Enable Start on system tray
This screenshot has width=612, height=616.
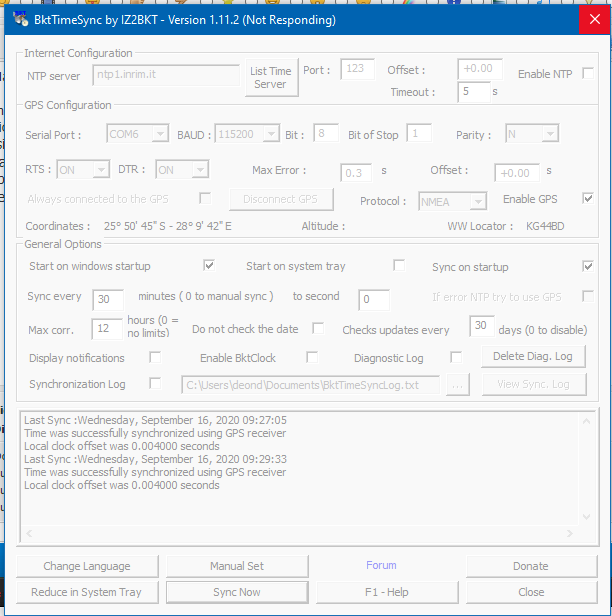point(399,266)
